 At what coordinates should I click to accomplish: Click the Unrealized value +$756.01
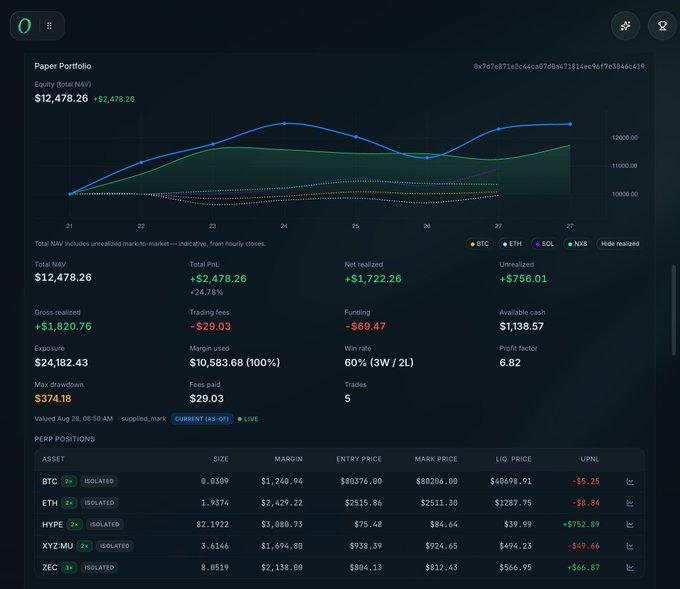pyautogui.click(x=523, y=279)
